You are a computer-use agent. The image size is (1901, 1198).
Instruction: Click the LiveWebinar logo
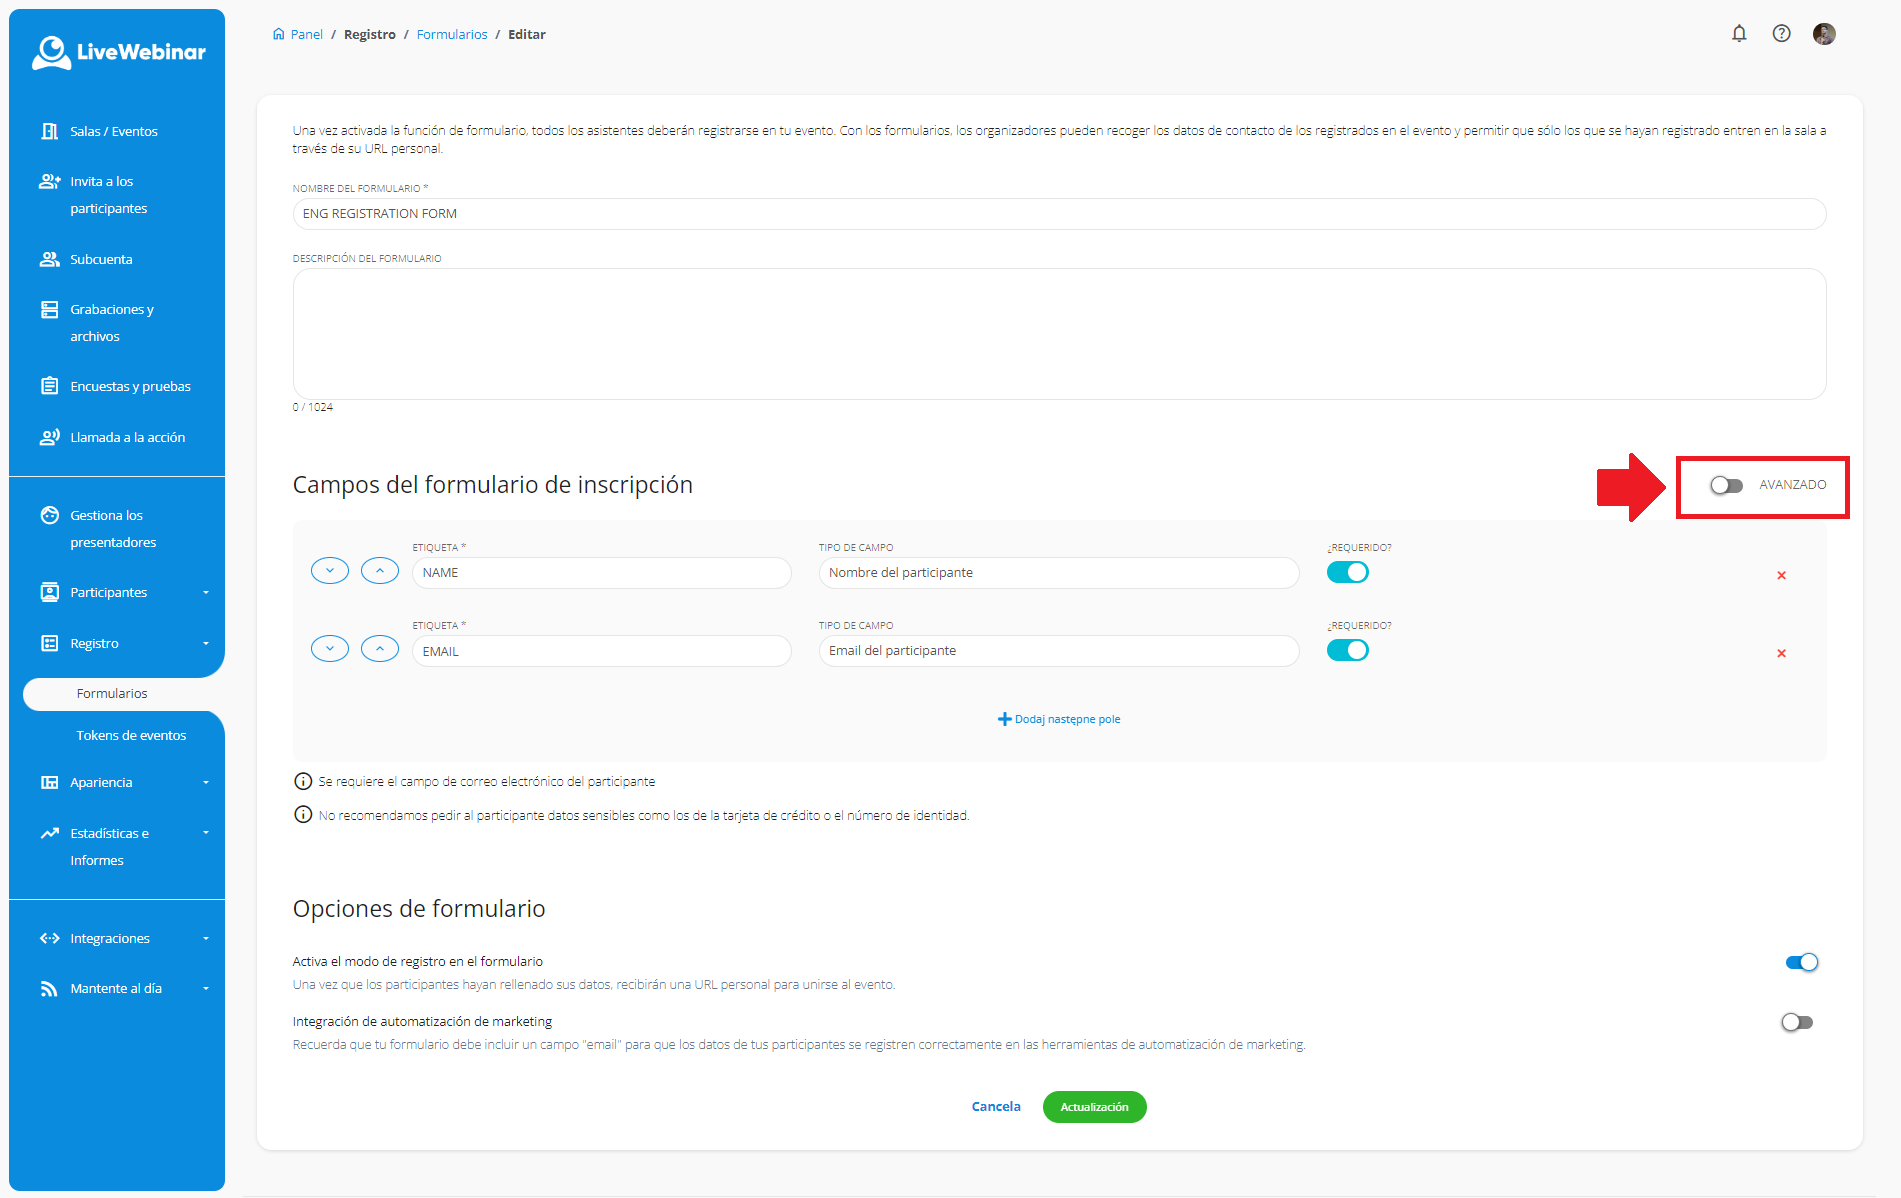click(118, 52)
